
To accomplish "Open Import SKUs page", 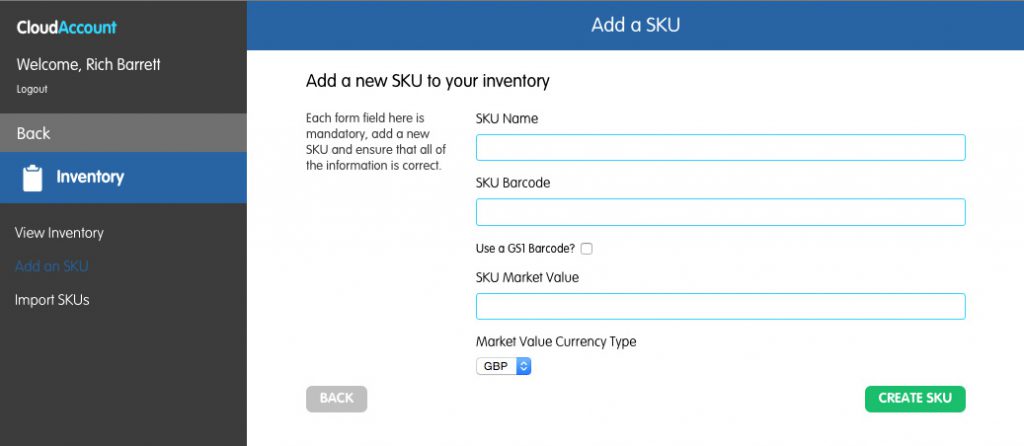I will click(52, 300).
